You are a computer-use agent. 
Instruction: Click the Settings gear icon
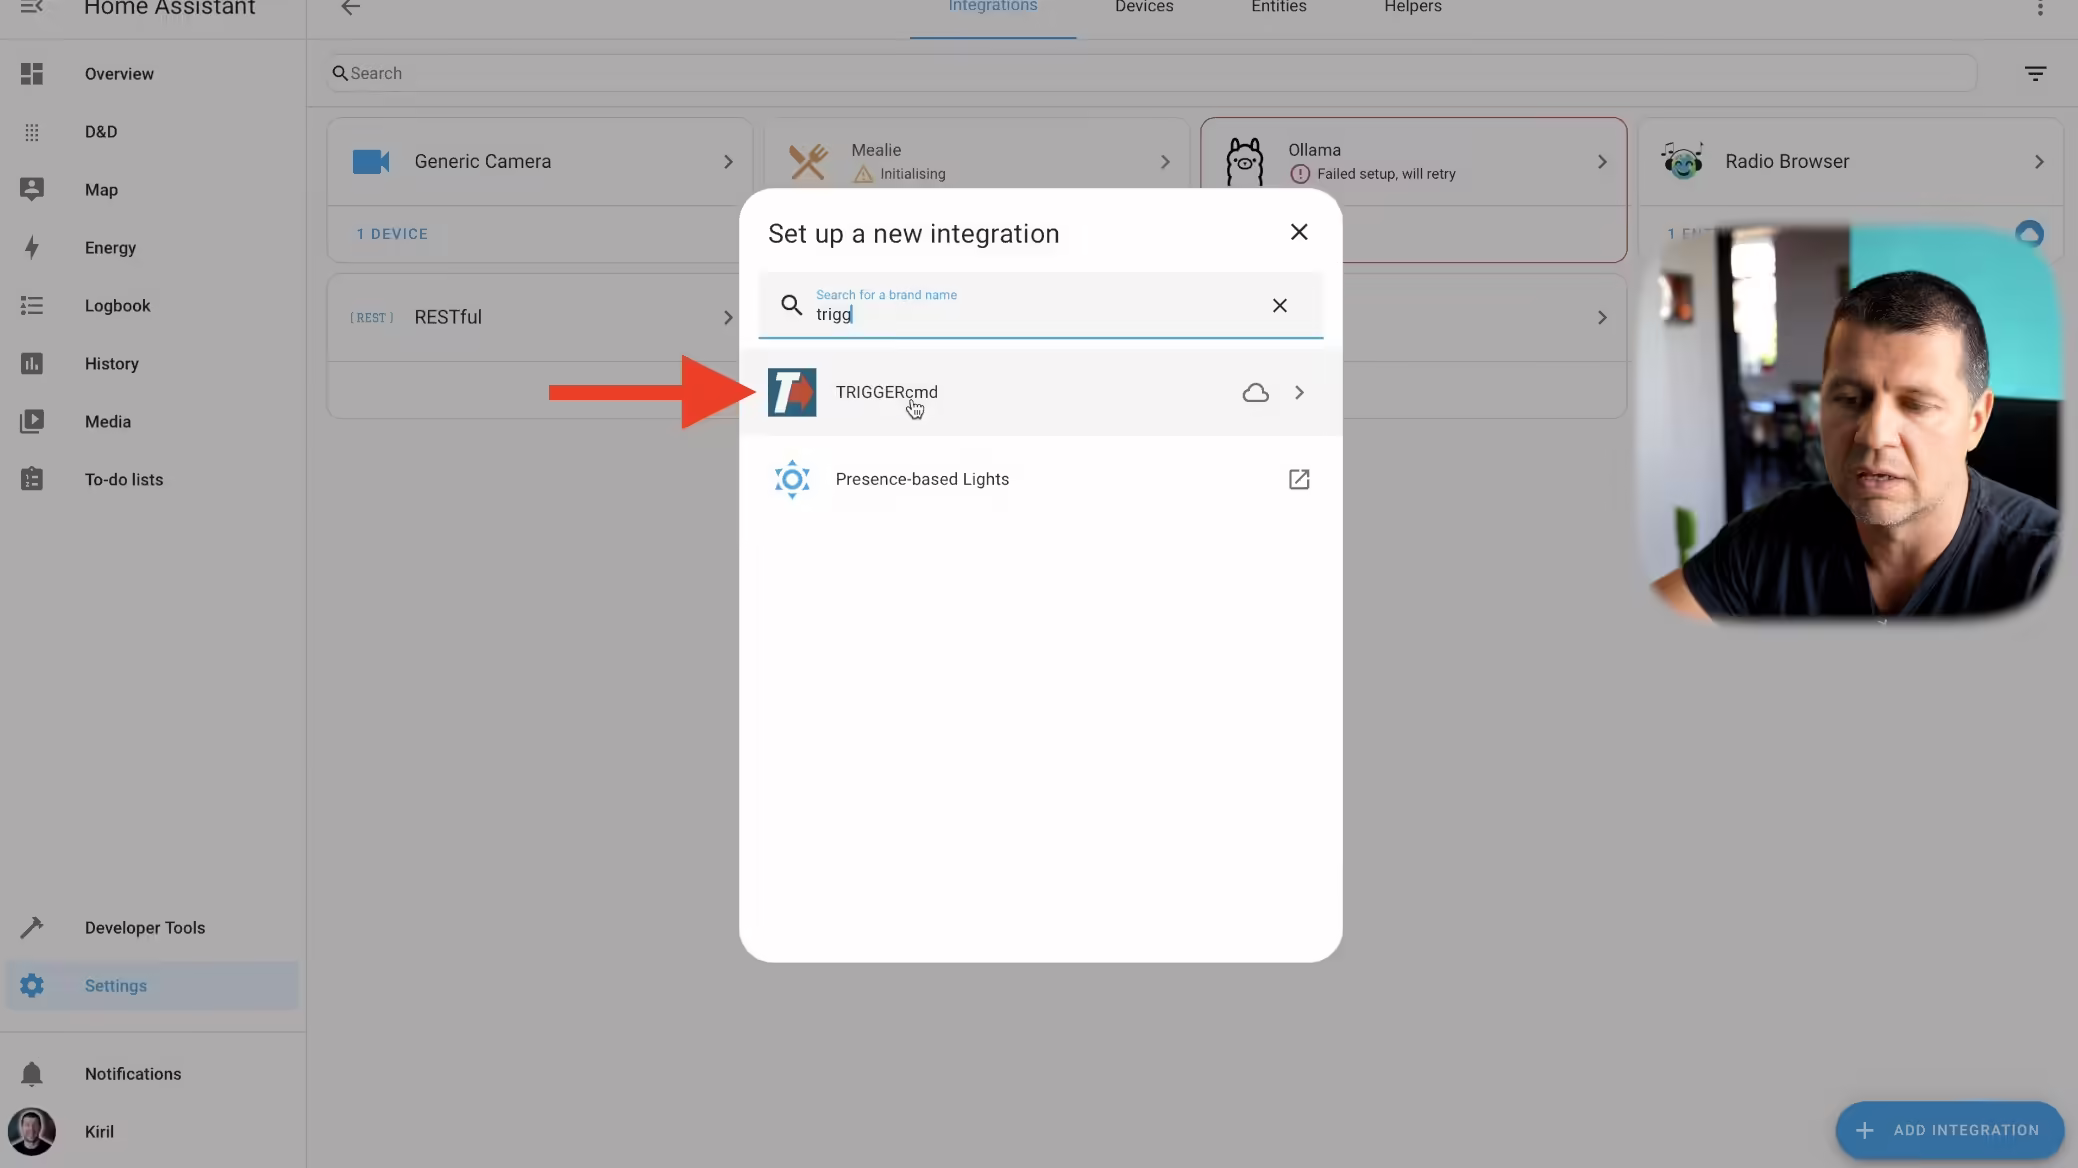coord(32,986)
